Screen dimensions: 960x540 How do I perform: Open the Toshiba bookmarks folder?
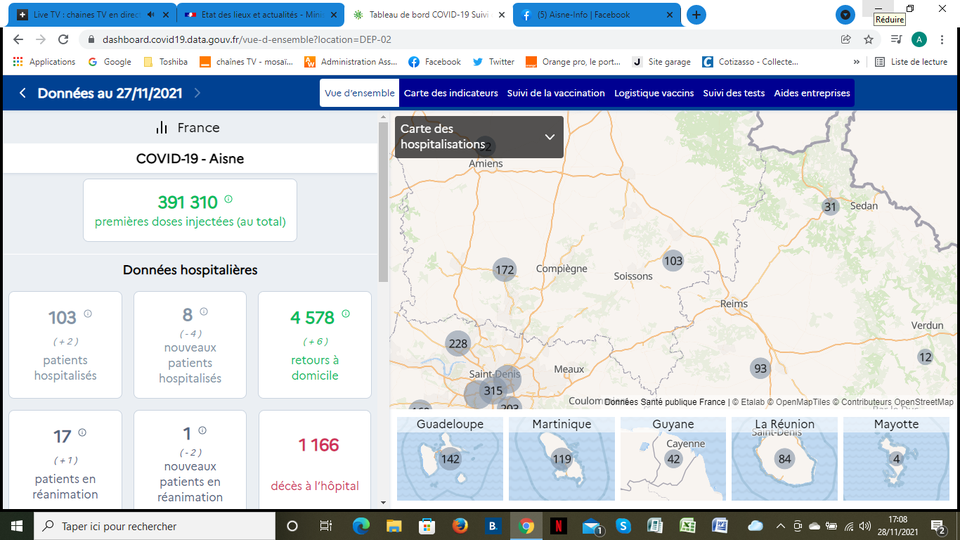point(165,62)
